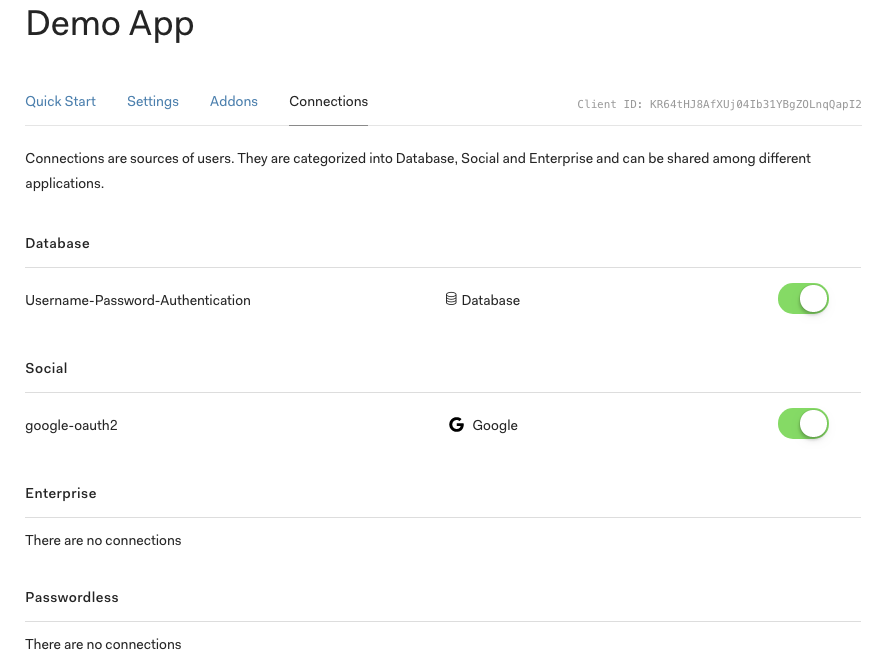Open the Username-Password-Authentication connection name
889x667 pixels.
pos(138,300)
